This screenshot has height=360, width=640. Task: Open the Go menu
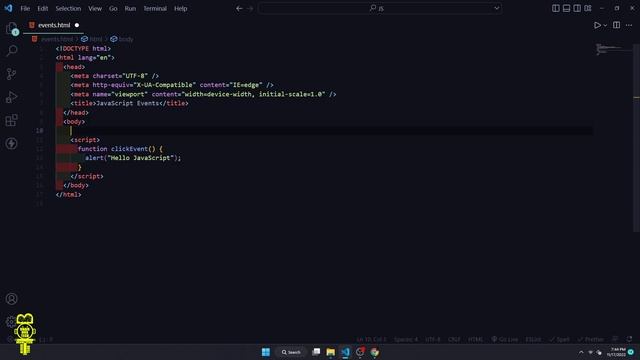[113, 8]
